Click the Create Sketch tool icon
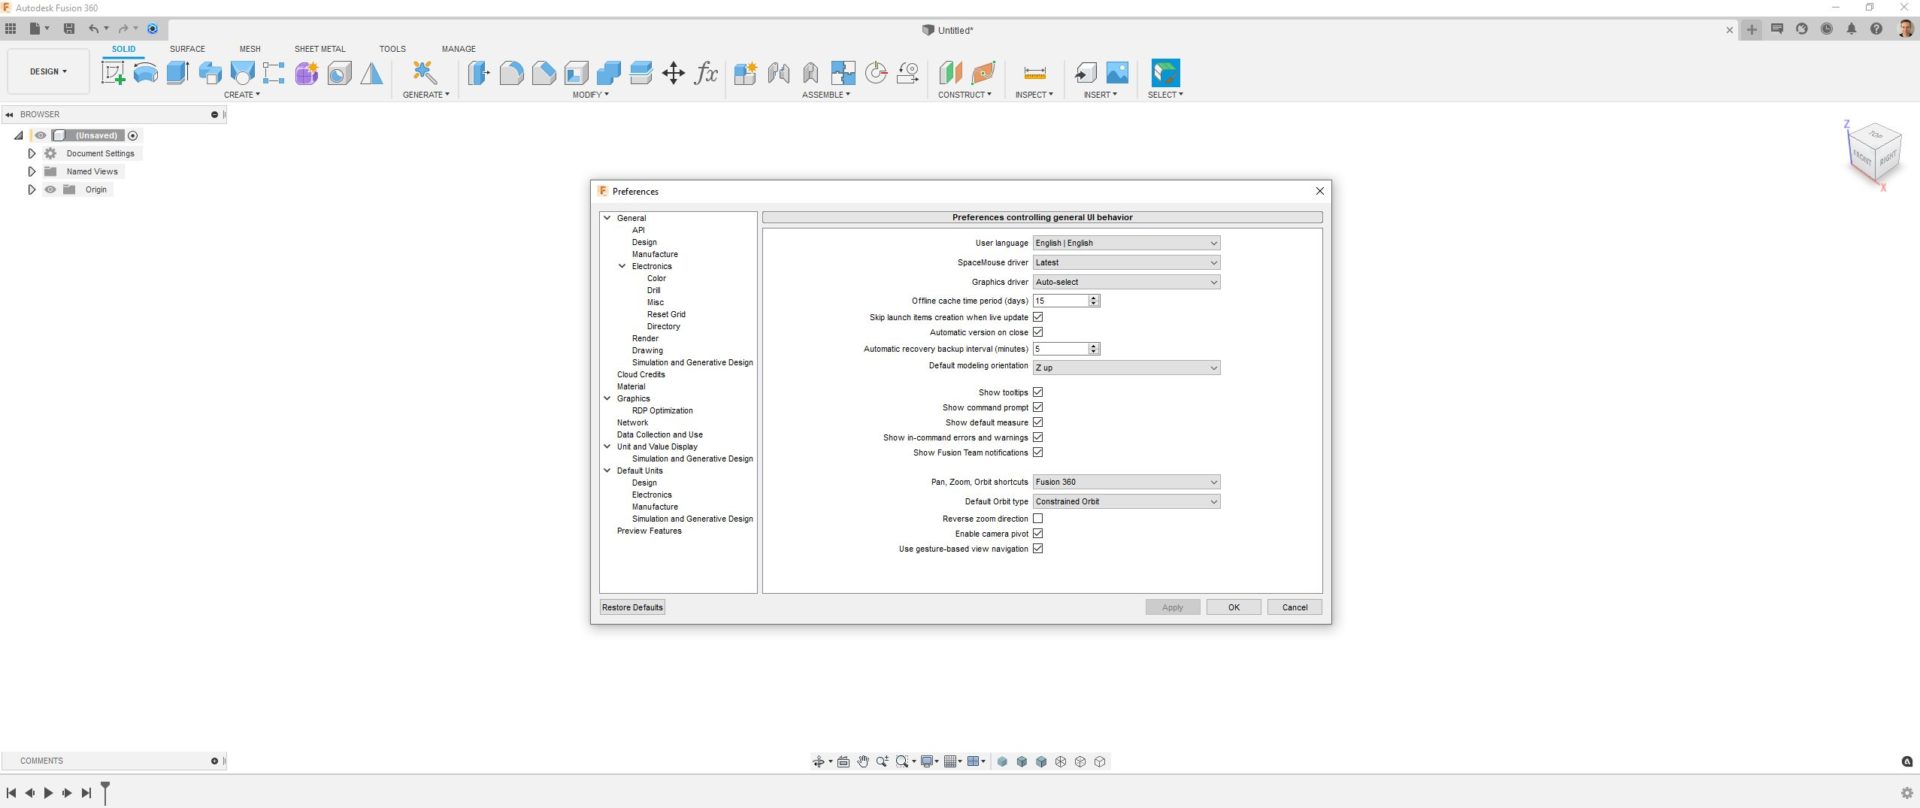 113,73
